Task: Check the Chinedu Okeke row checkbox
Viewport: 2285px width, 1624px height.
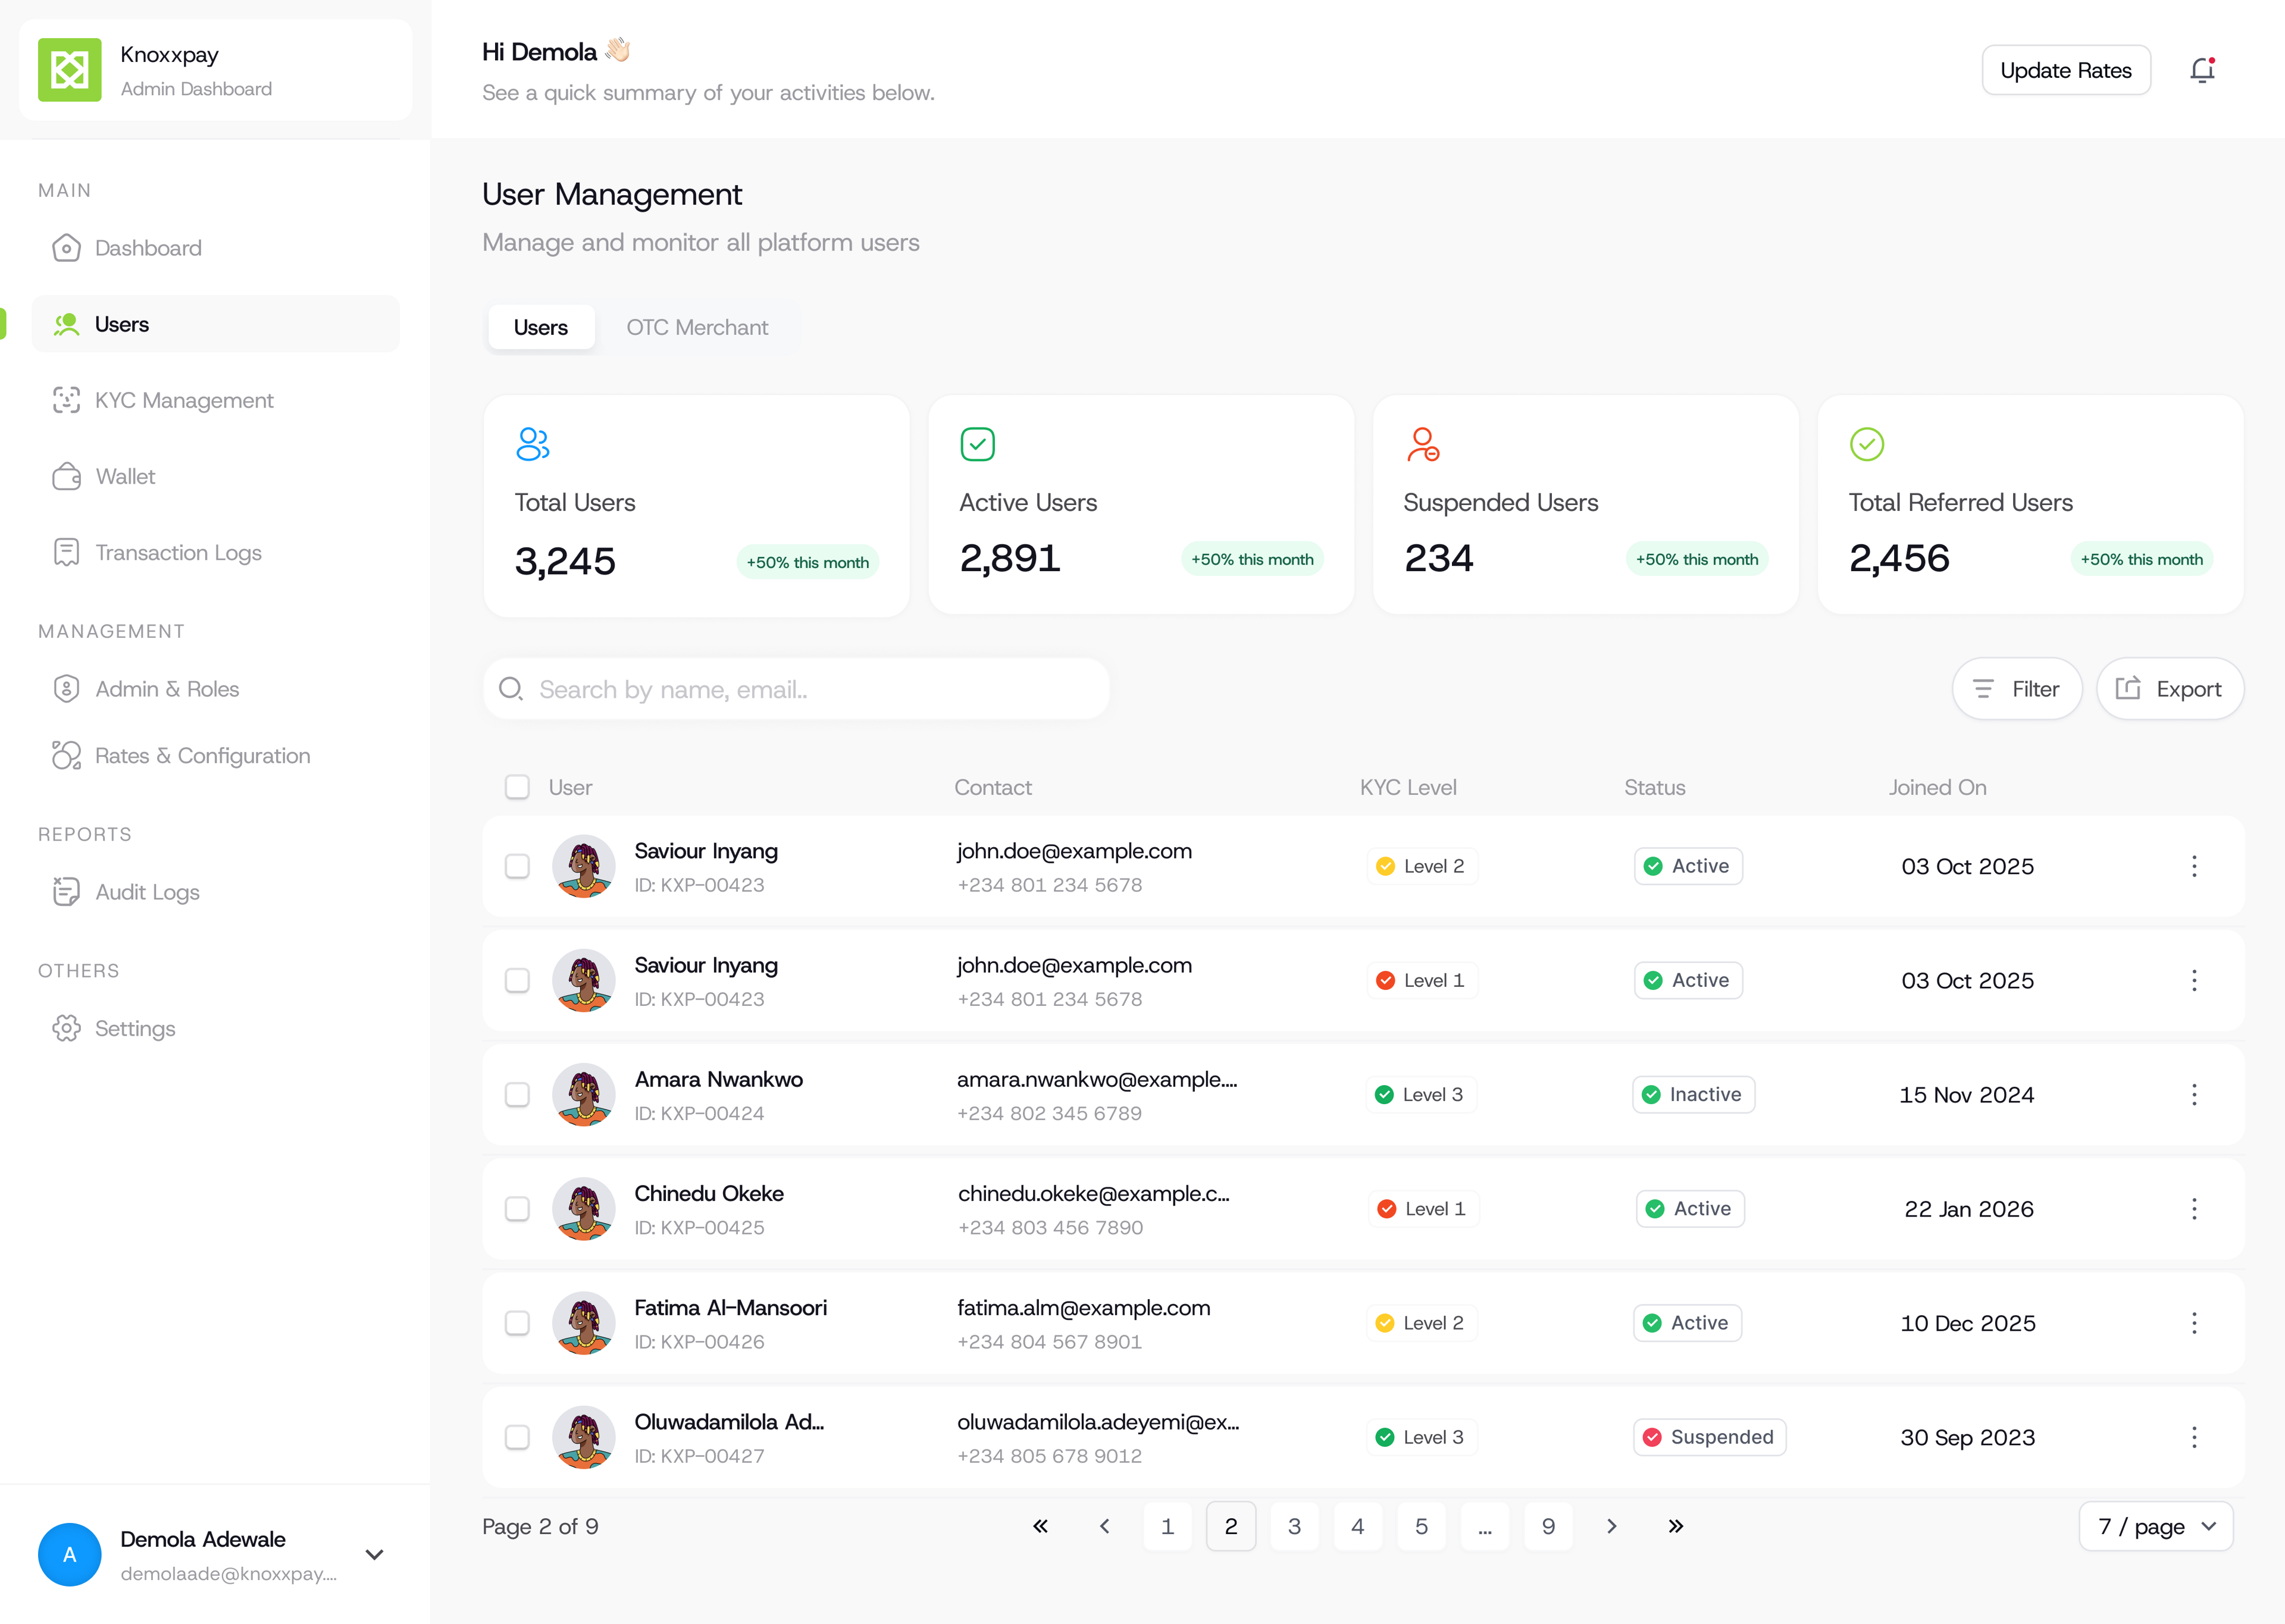Action: pyautogui.click(x=517, y=1209)
